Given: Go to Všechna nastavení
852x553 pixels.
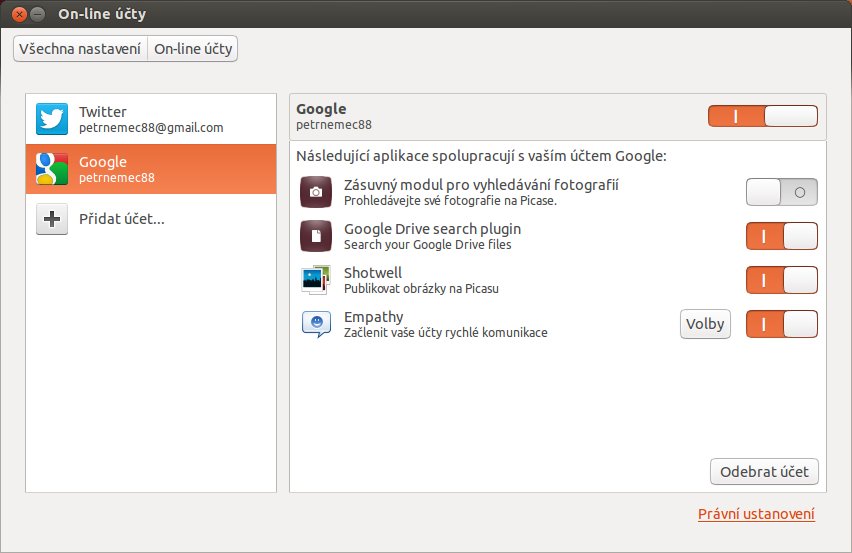Looking at the screenshot, I should pyautogui.click(x=80, y=49).
